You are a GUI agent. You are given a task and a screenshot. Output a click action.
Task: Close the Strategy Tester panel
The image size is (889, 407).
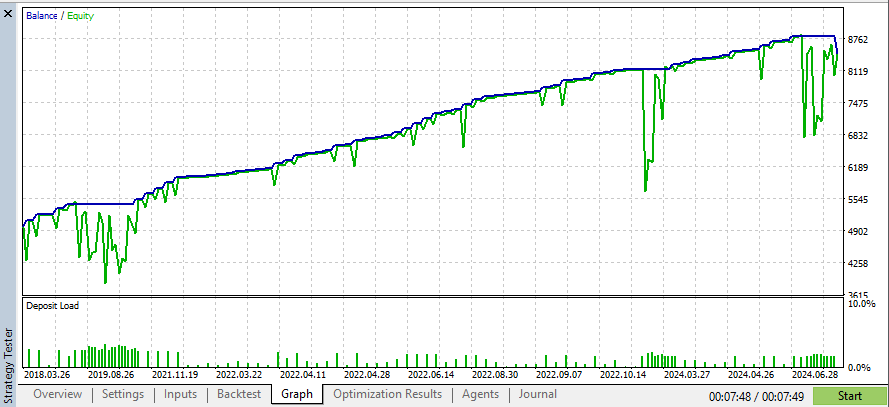click(9, 14)
